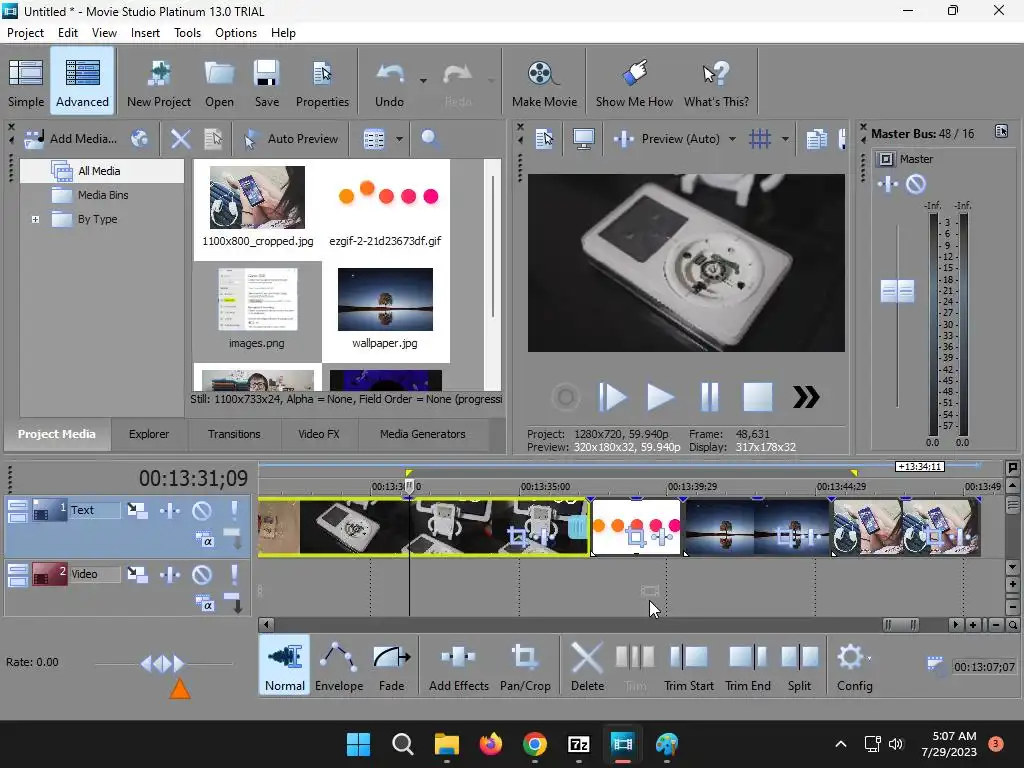Open media Views dropdown arrow
Screen dimensions: 1024x768
click(x=399, y=139)
